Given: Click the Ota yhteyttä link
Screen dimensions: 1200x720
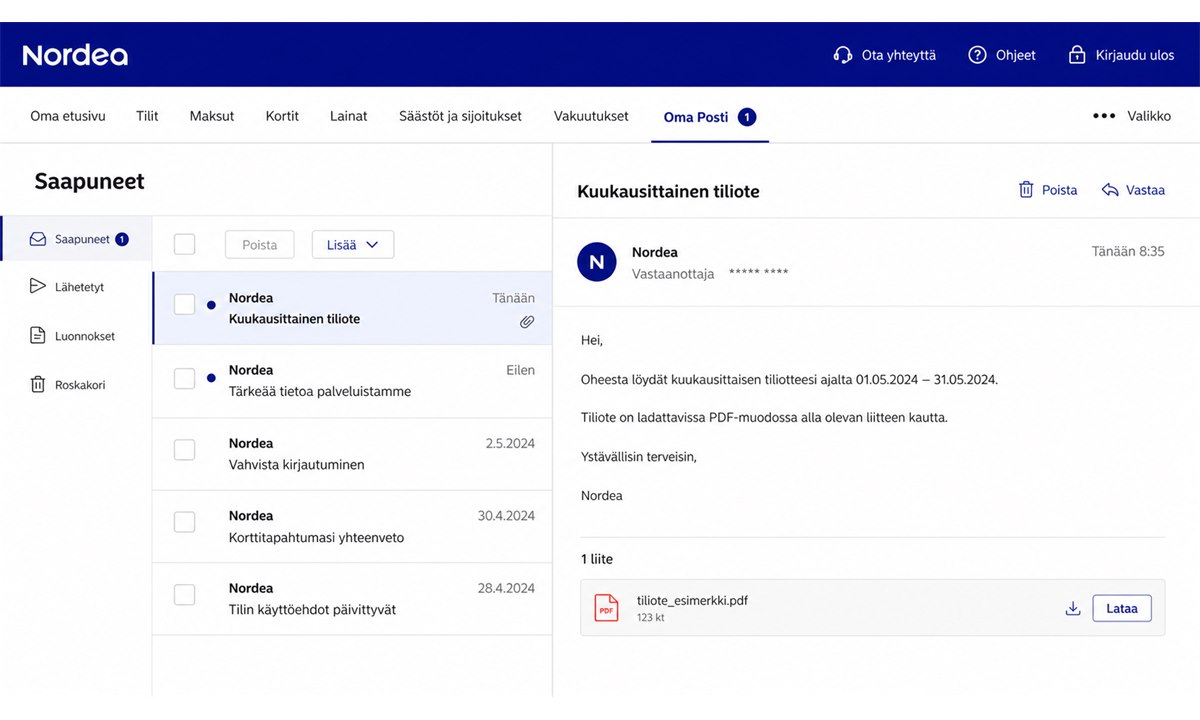Looking at the screenshot, I should [899, 55].
